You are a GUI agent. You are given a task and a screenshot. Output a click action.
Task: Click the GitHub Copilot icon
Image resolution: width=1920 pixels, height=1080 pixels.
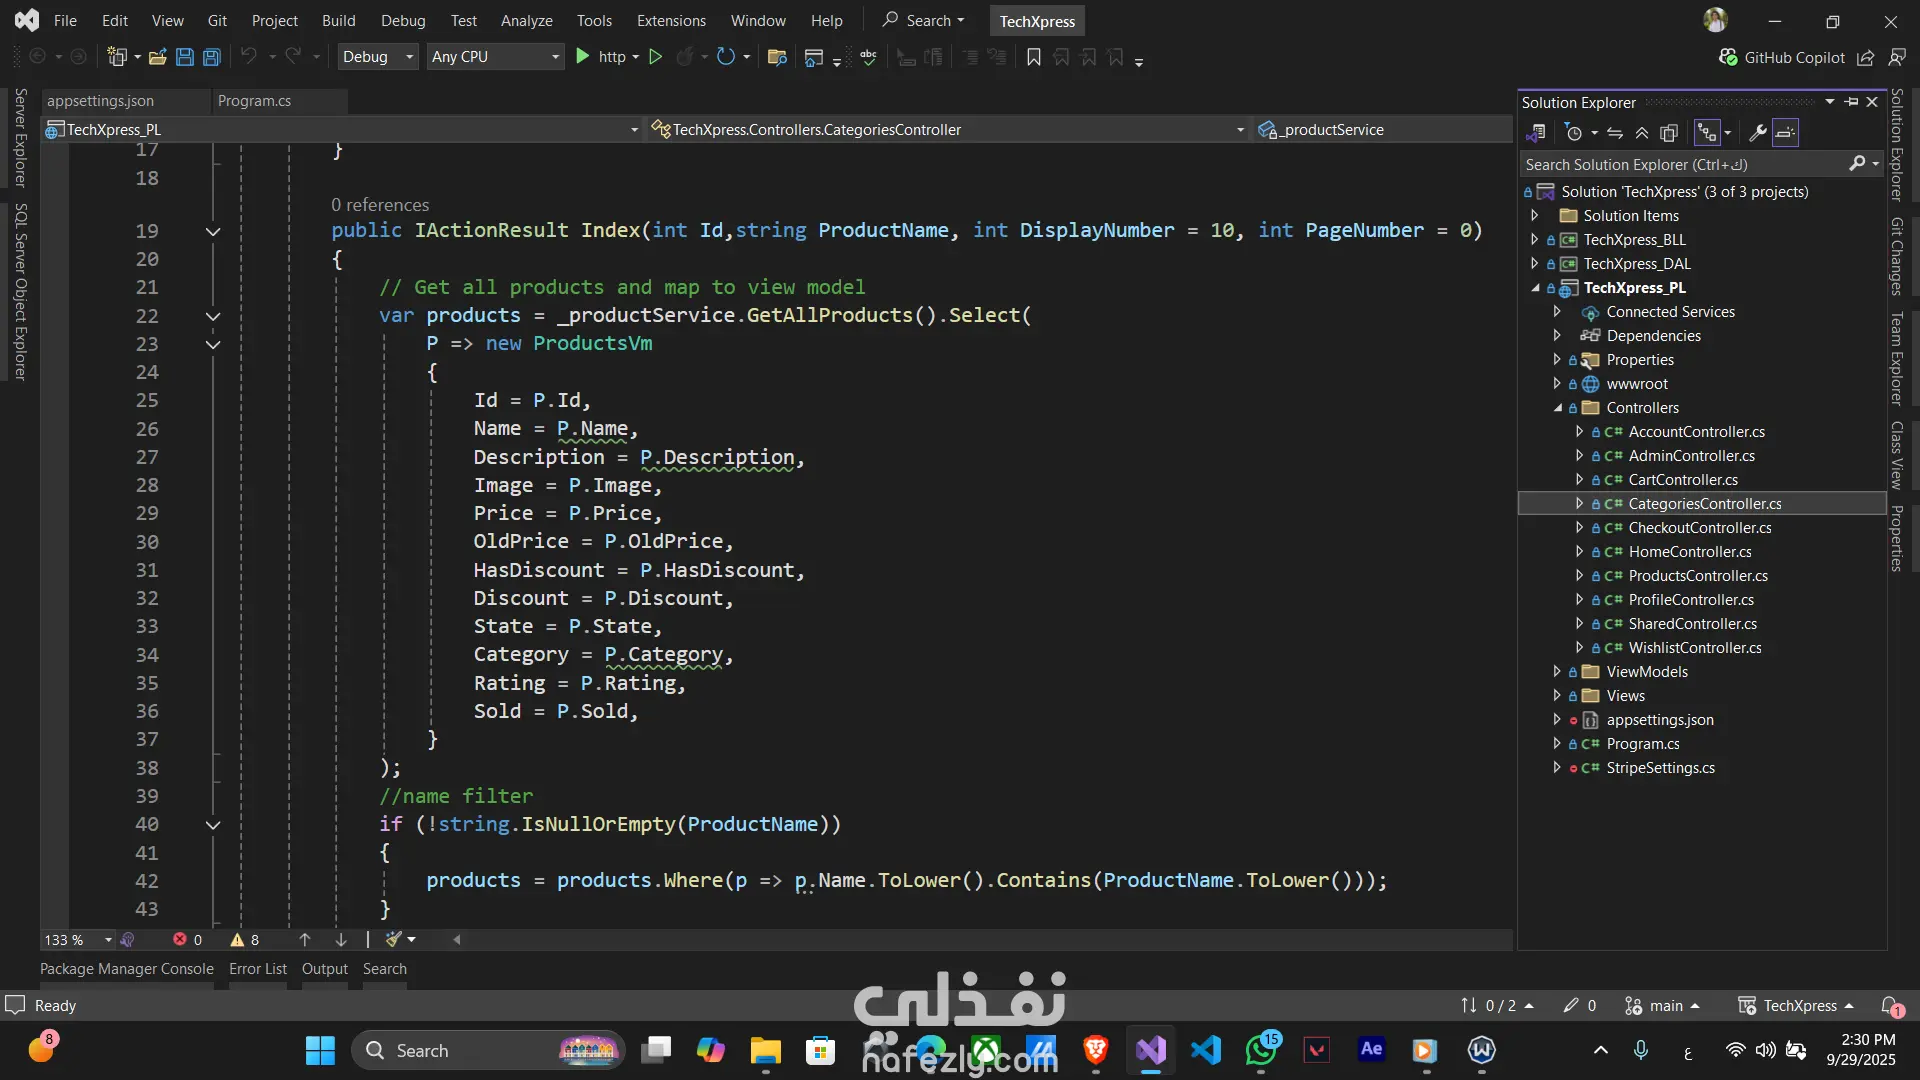(x=1728, y=57)
